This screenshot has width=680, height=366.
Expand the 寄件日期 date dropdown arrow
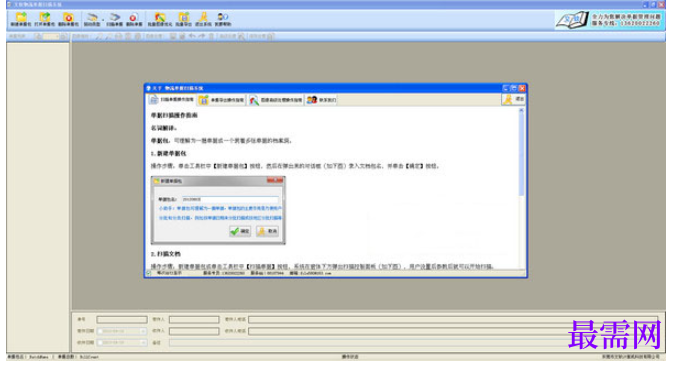[x=143, y=331]
